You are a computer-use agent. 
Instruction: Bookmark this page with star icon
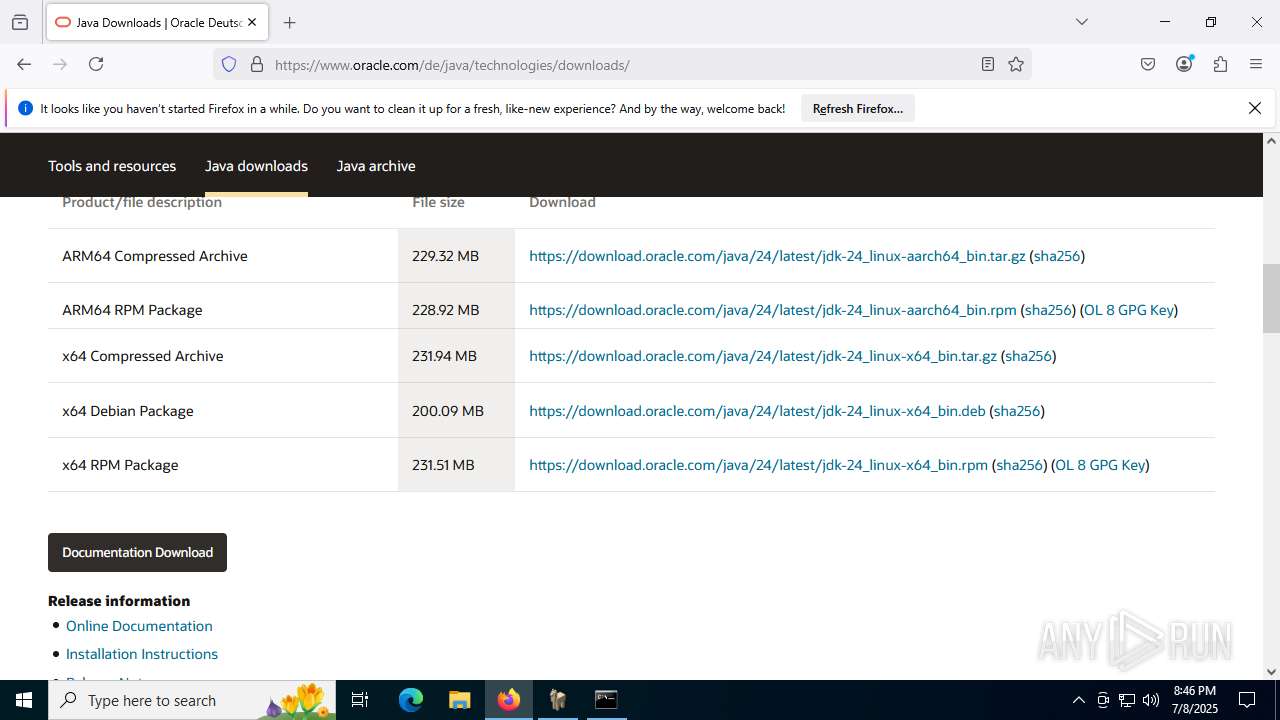coord(1016,65)
